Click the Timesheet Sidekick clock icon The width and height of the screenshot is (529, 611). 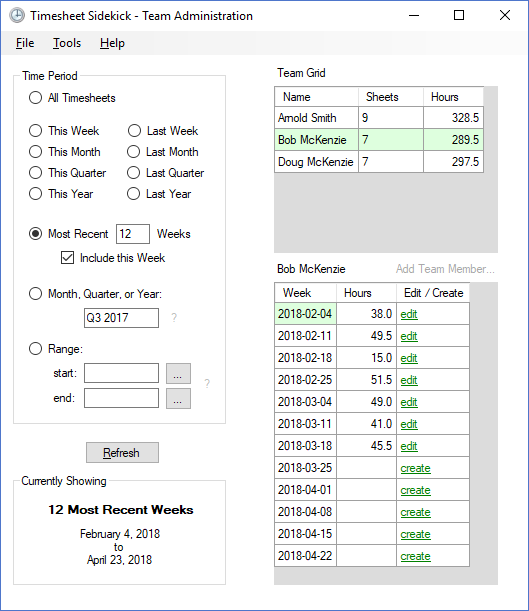click(17, 16)
